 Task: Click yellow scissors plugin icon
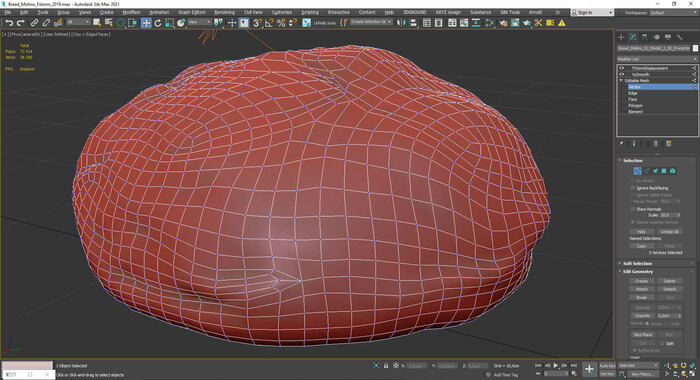pyautogui.click(x=538, y=22)
